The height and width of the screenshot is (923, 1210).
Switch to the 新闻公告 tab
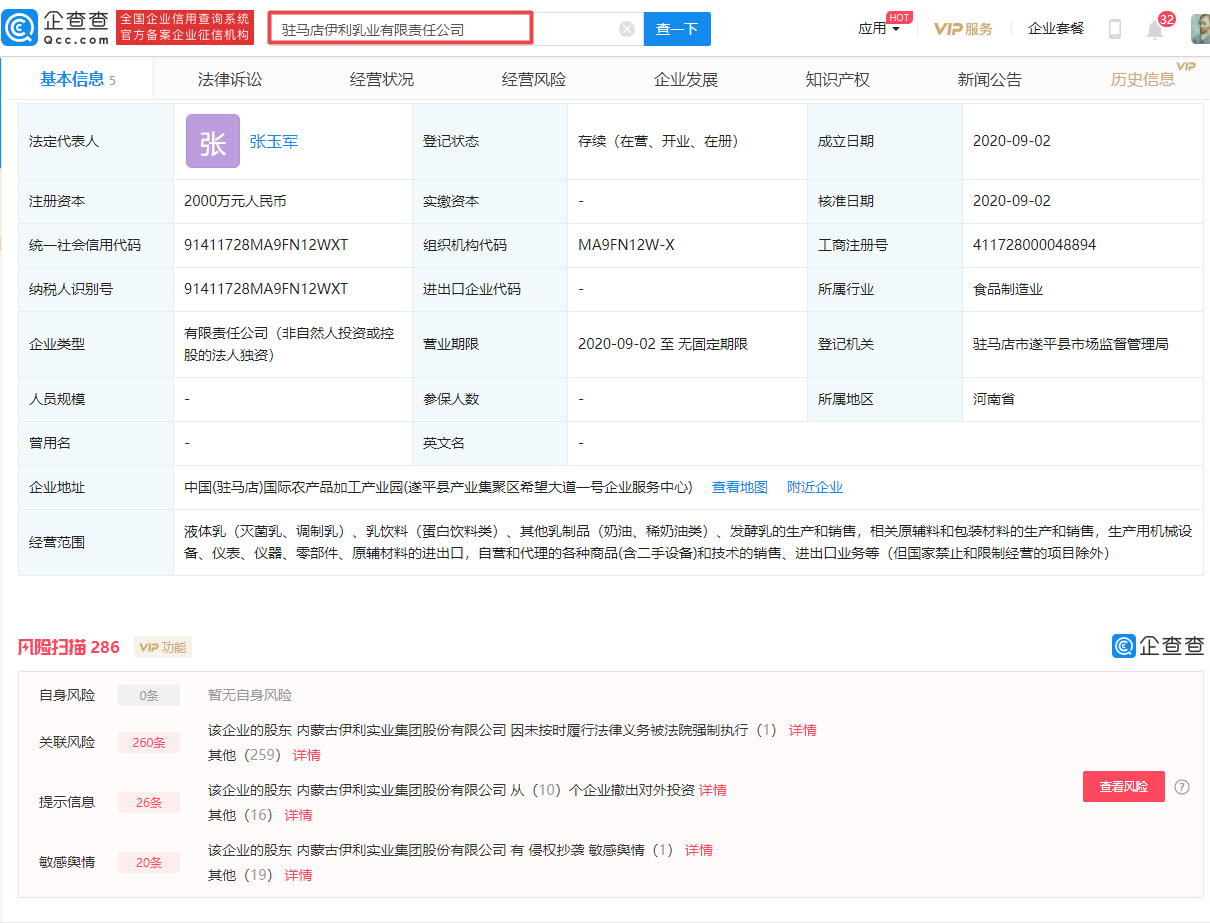click(x=990, y=80)
